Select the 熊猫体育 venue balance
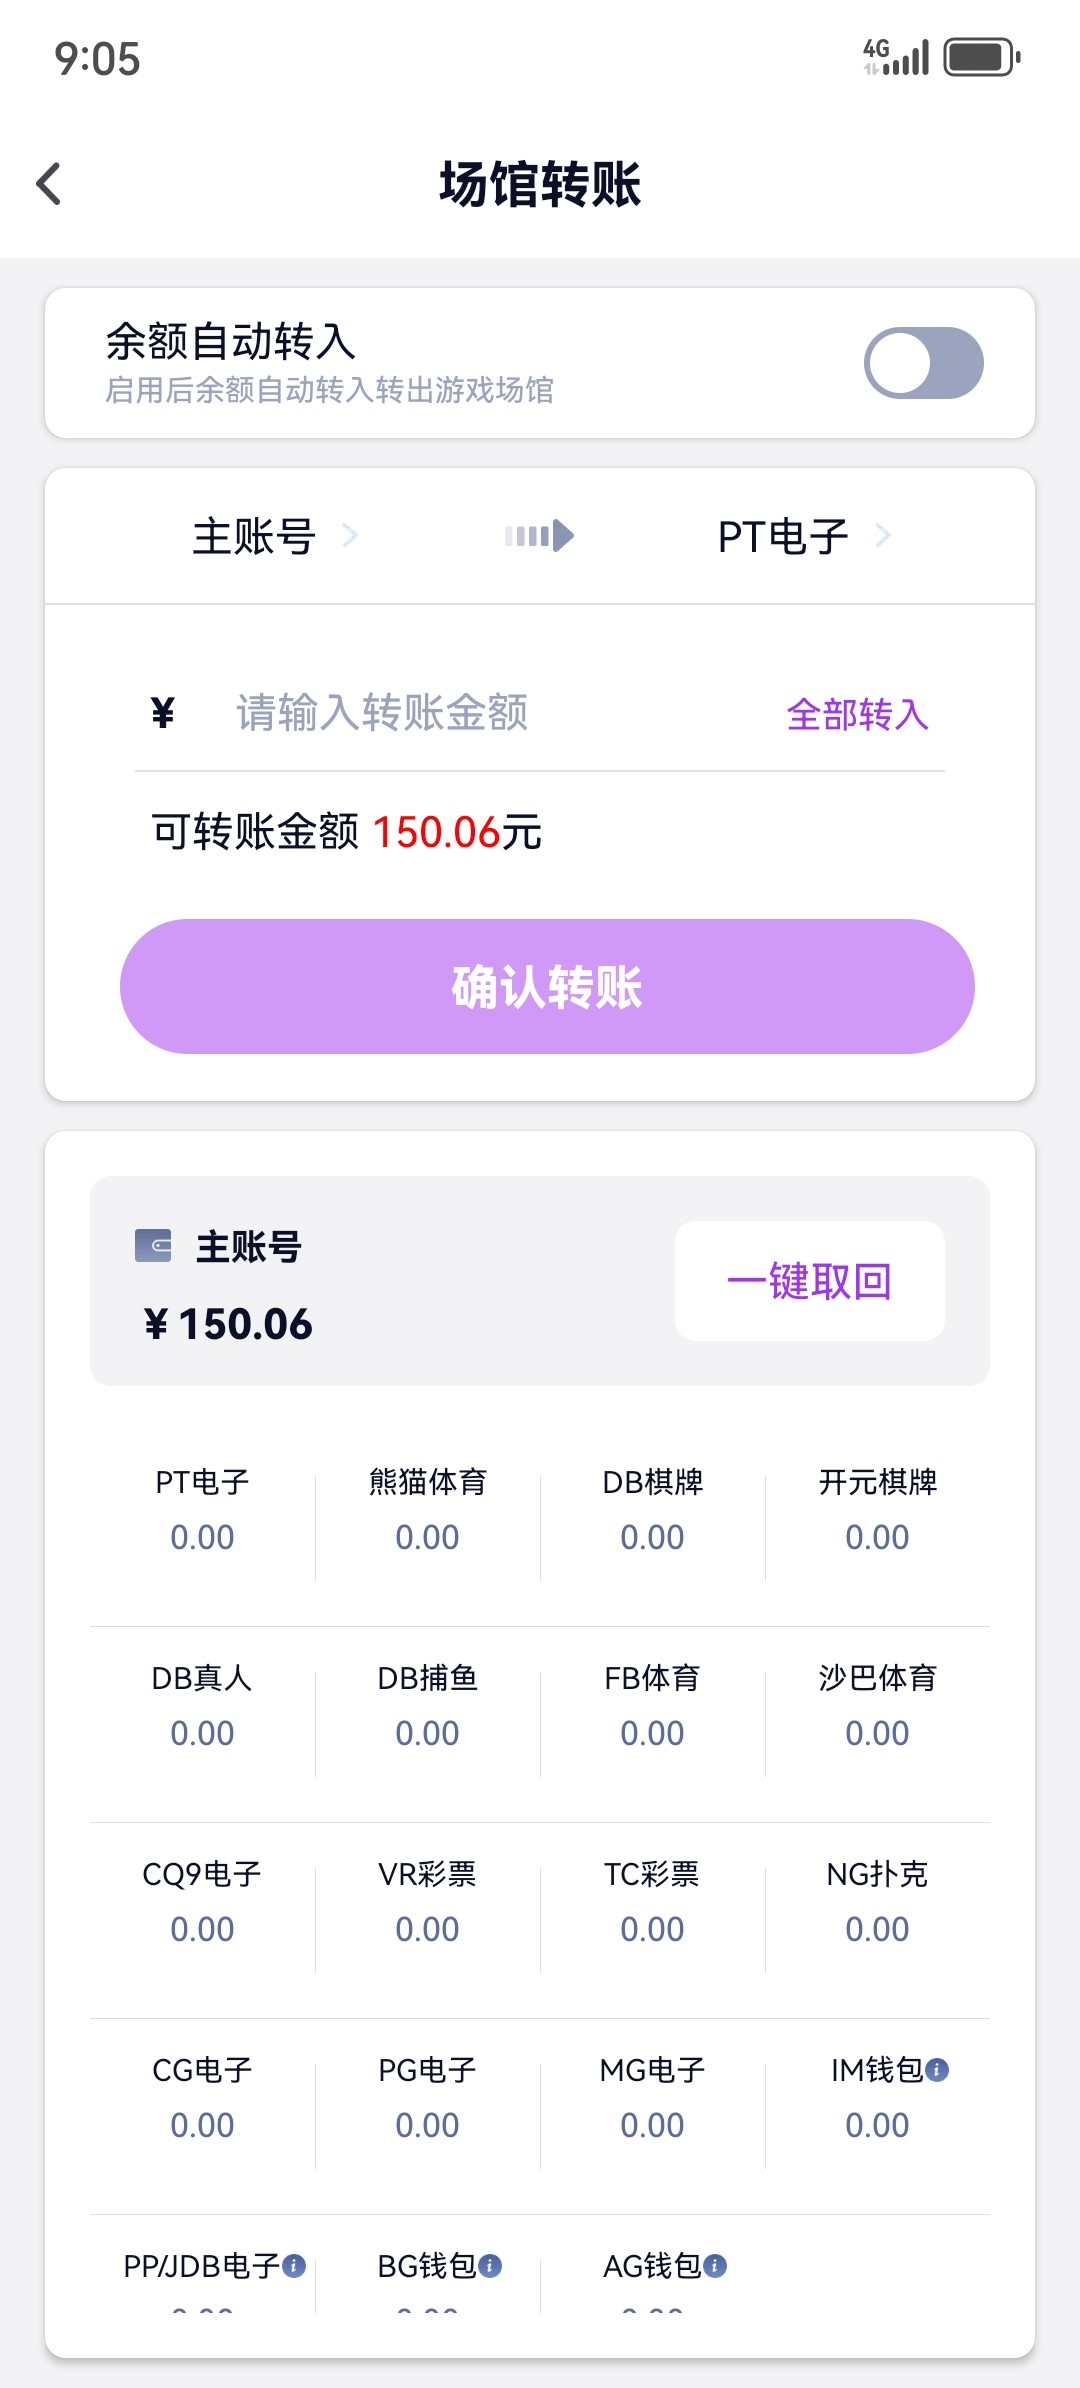Screen dimensions: 1080x2388 [427, 1509]
